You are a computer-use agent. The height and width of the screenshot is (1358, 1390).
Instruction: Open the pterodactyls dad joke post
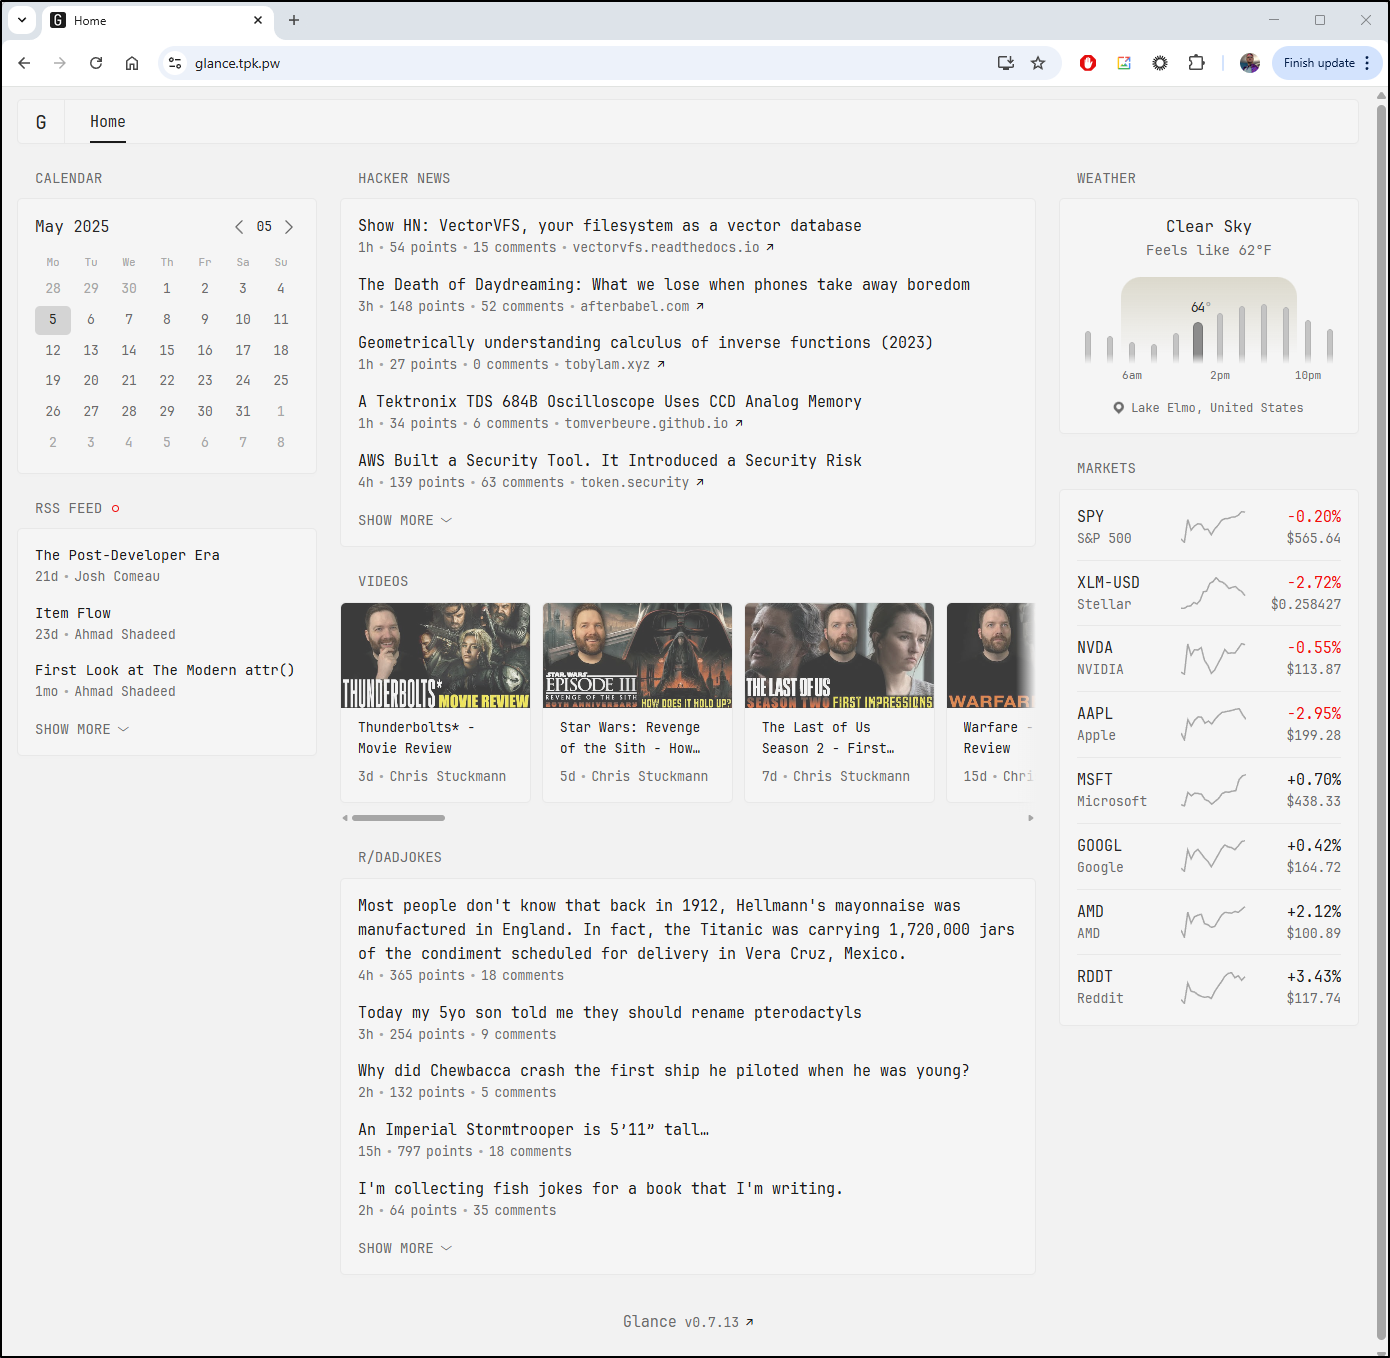pyautogui.click(x=610, y=1013)
